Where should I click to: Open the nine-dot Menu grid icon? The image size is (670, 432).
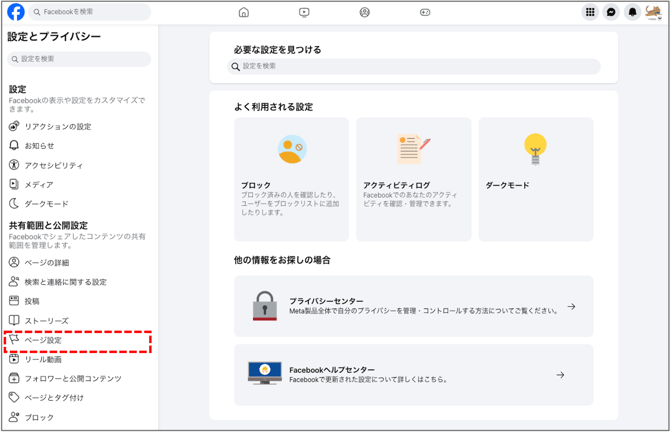pos(590,12)
